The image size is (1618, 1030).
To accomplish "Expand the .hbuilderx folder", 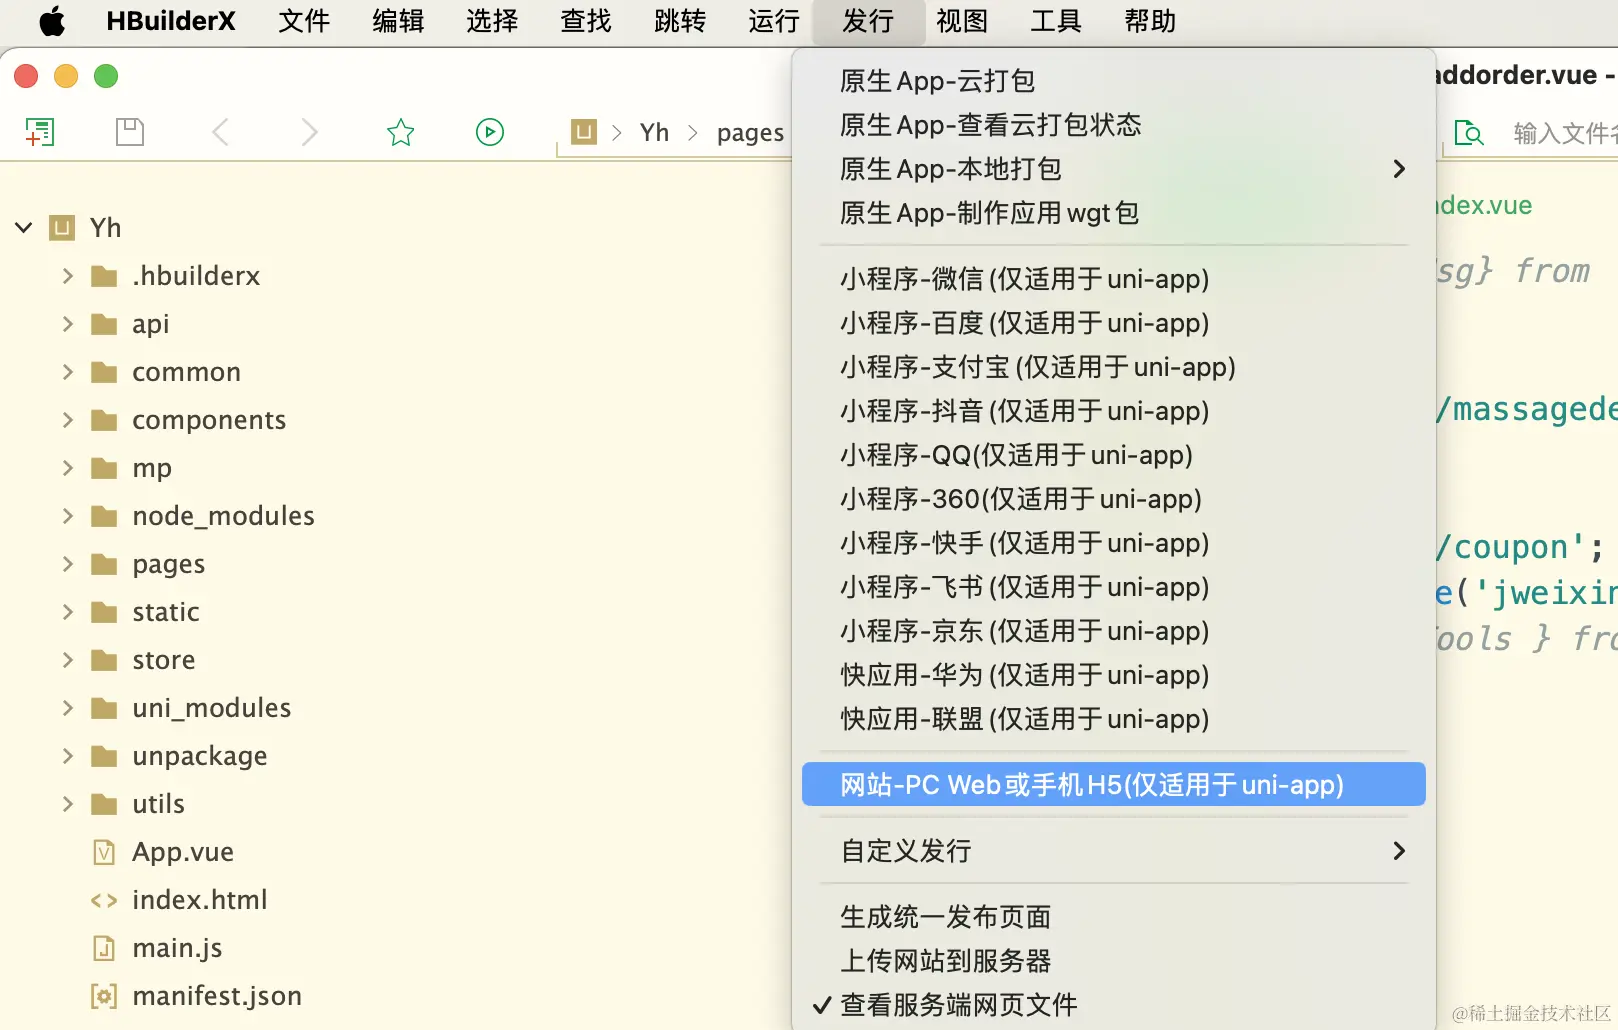I will click(x=68, y=276).
